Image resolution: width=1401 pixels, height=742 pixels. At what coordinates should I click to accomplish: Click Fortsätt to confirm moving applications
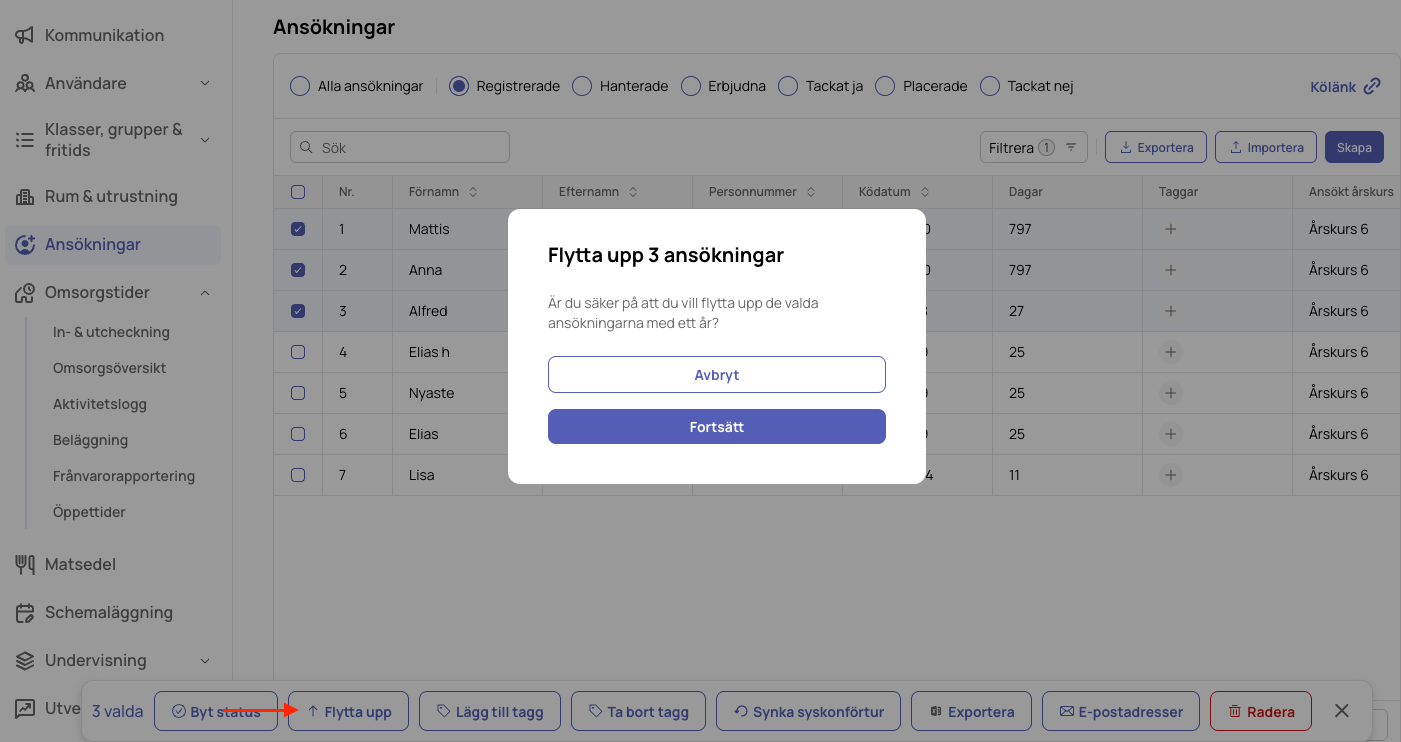717,426
